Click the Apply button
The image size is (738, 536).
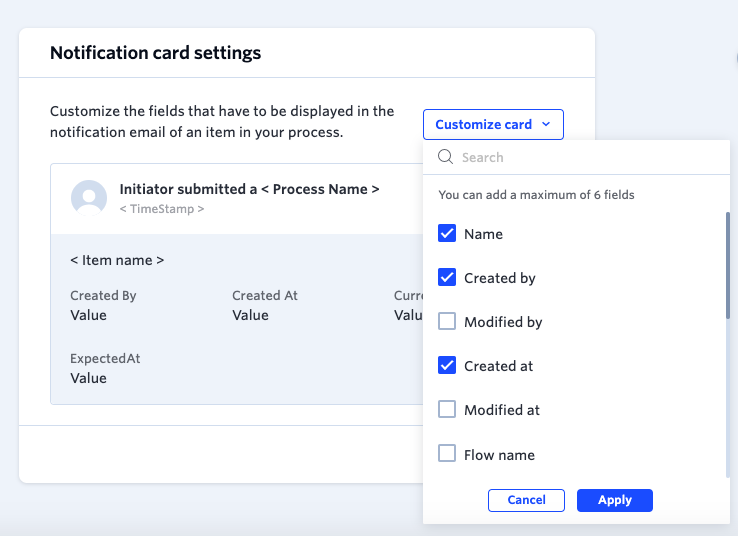click(x=614, y=500)
